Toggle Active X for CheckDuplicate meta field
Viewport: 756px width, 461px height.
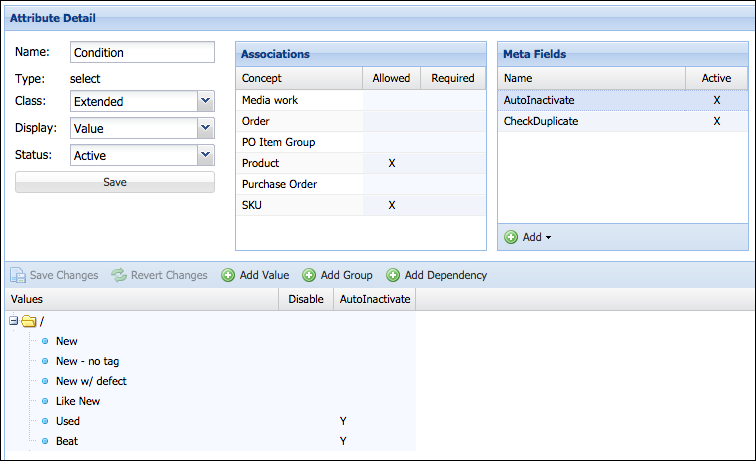tap(716, 121)
